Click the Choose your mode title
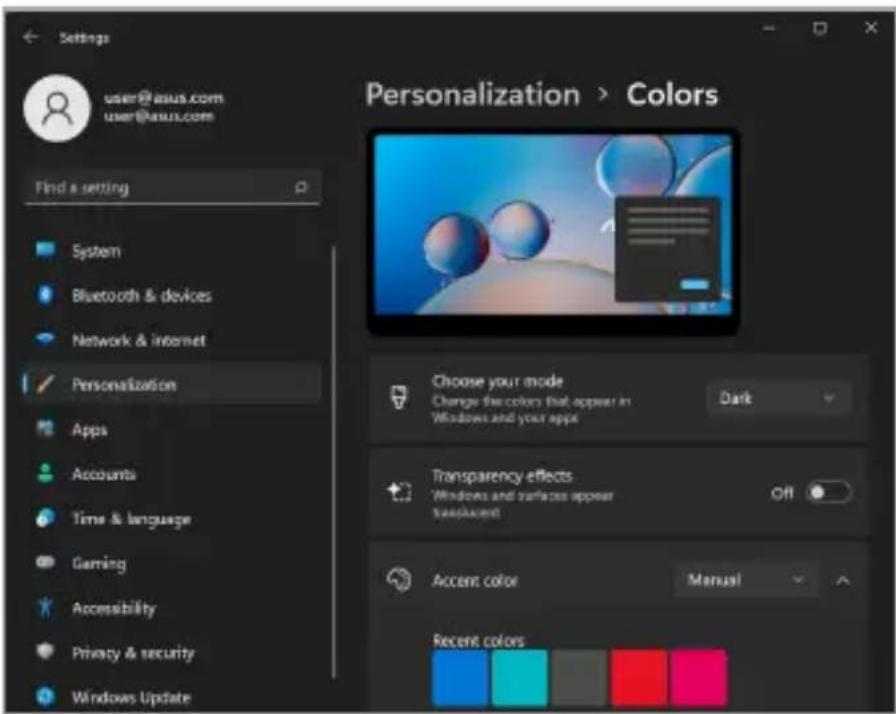 point(497,381)
